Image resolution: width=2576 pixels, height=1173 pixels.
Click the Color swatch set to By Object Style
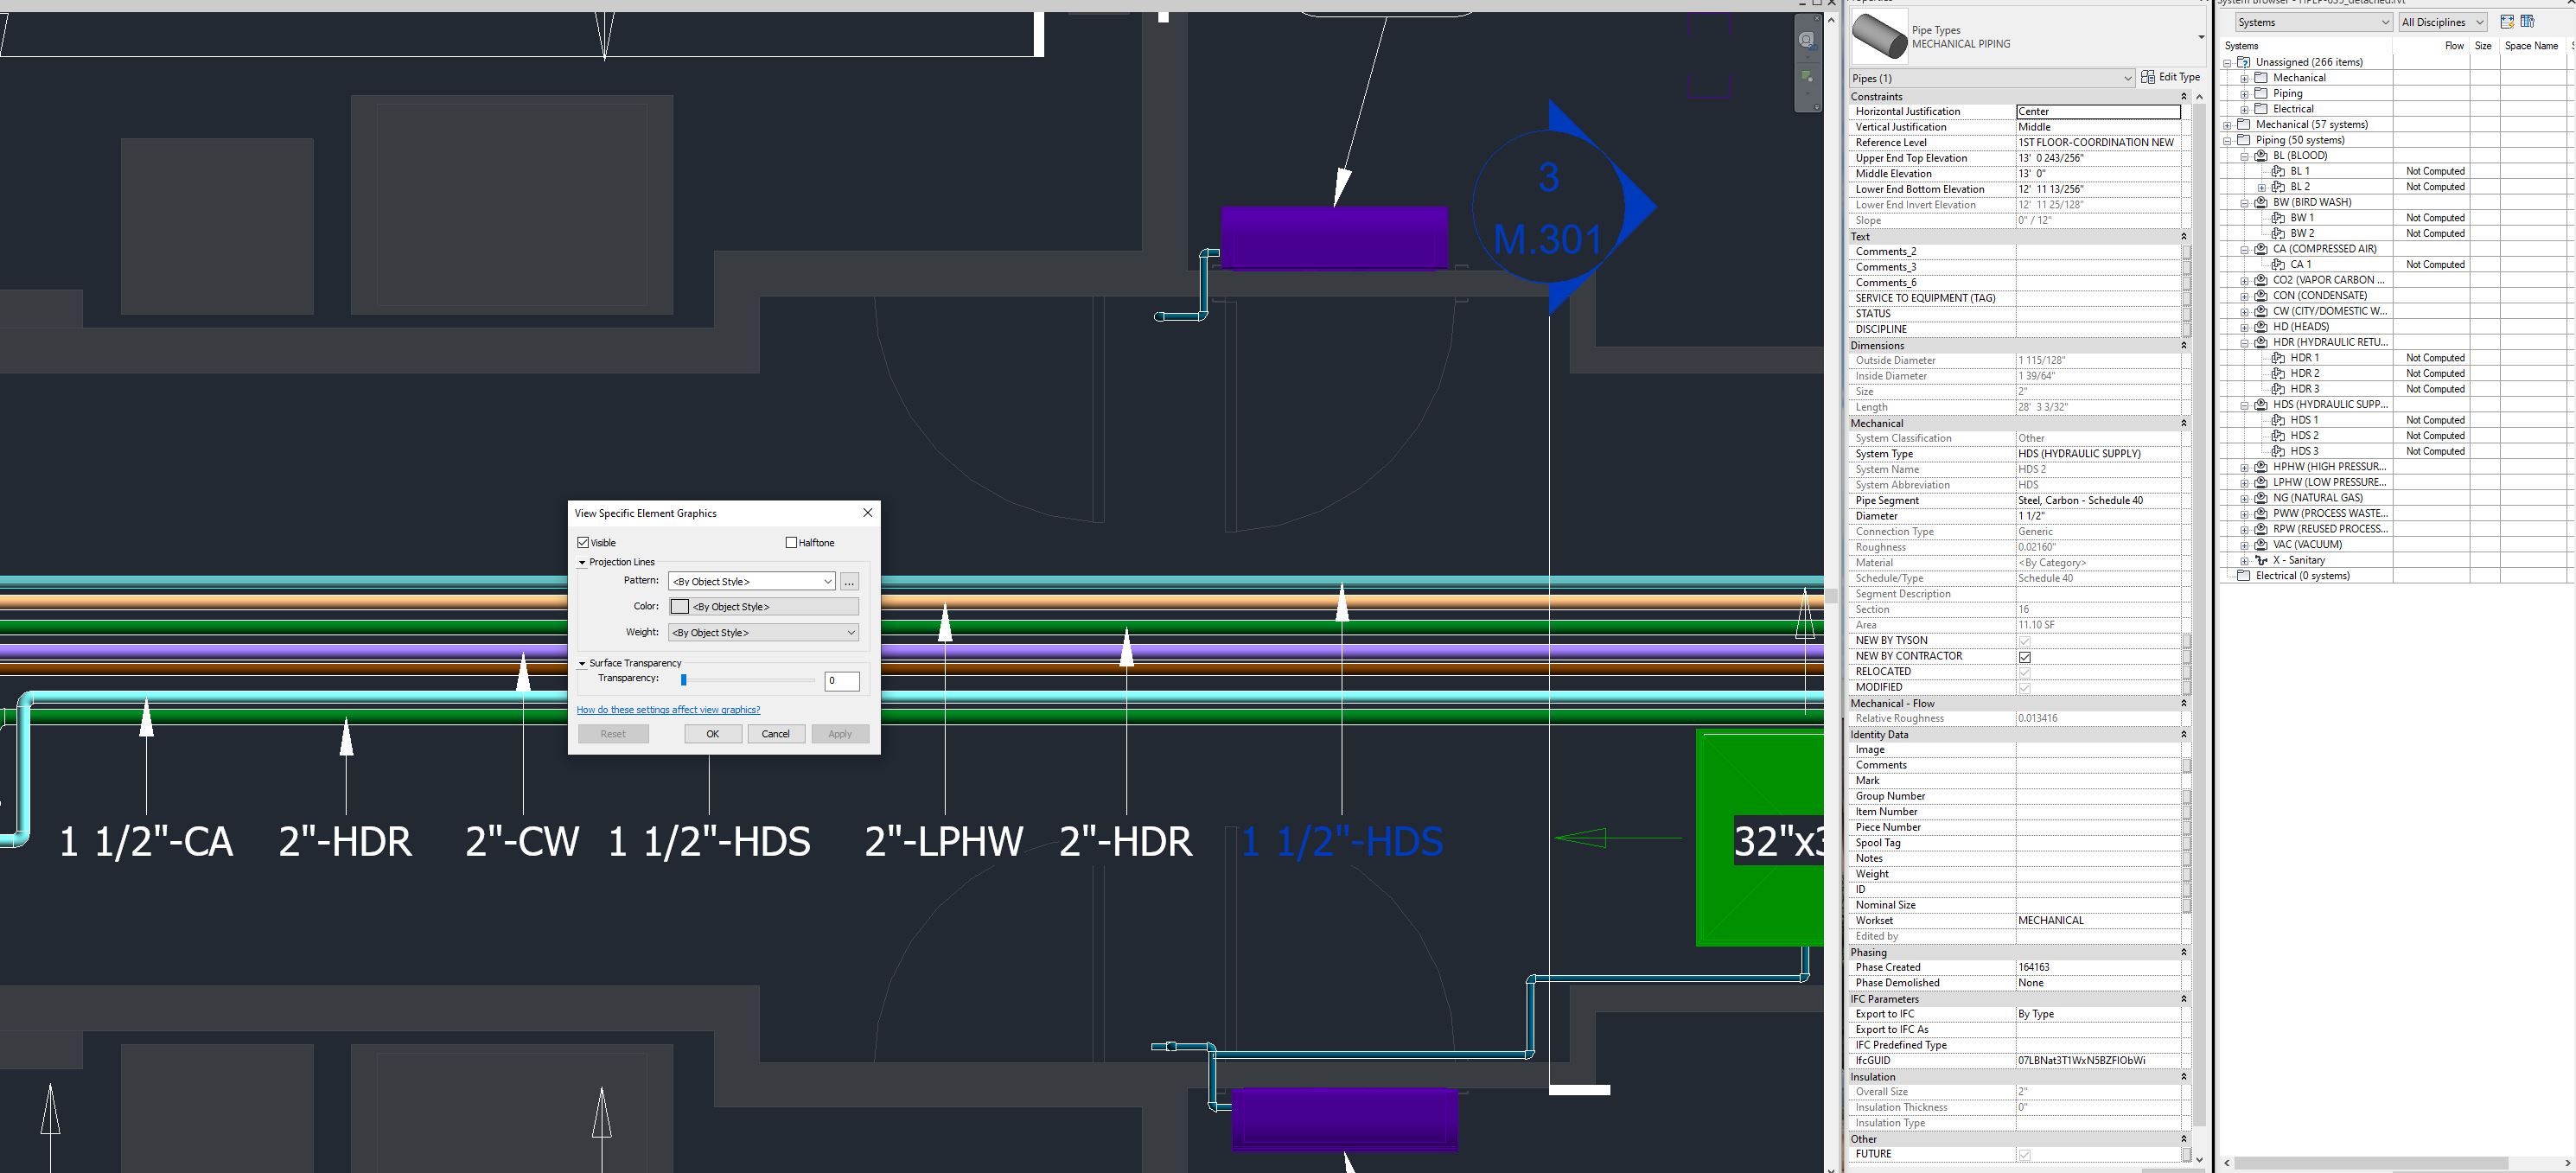(680, 606)
